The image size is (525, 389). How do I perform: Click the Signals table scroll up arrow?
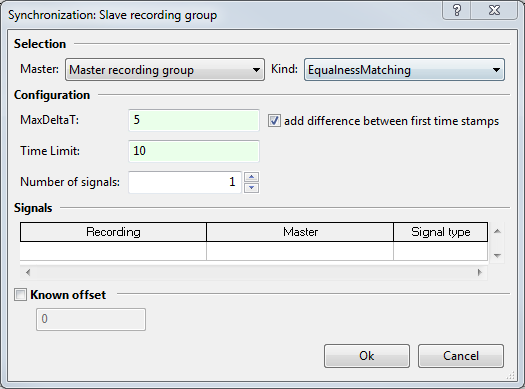pos(497,231)
